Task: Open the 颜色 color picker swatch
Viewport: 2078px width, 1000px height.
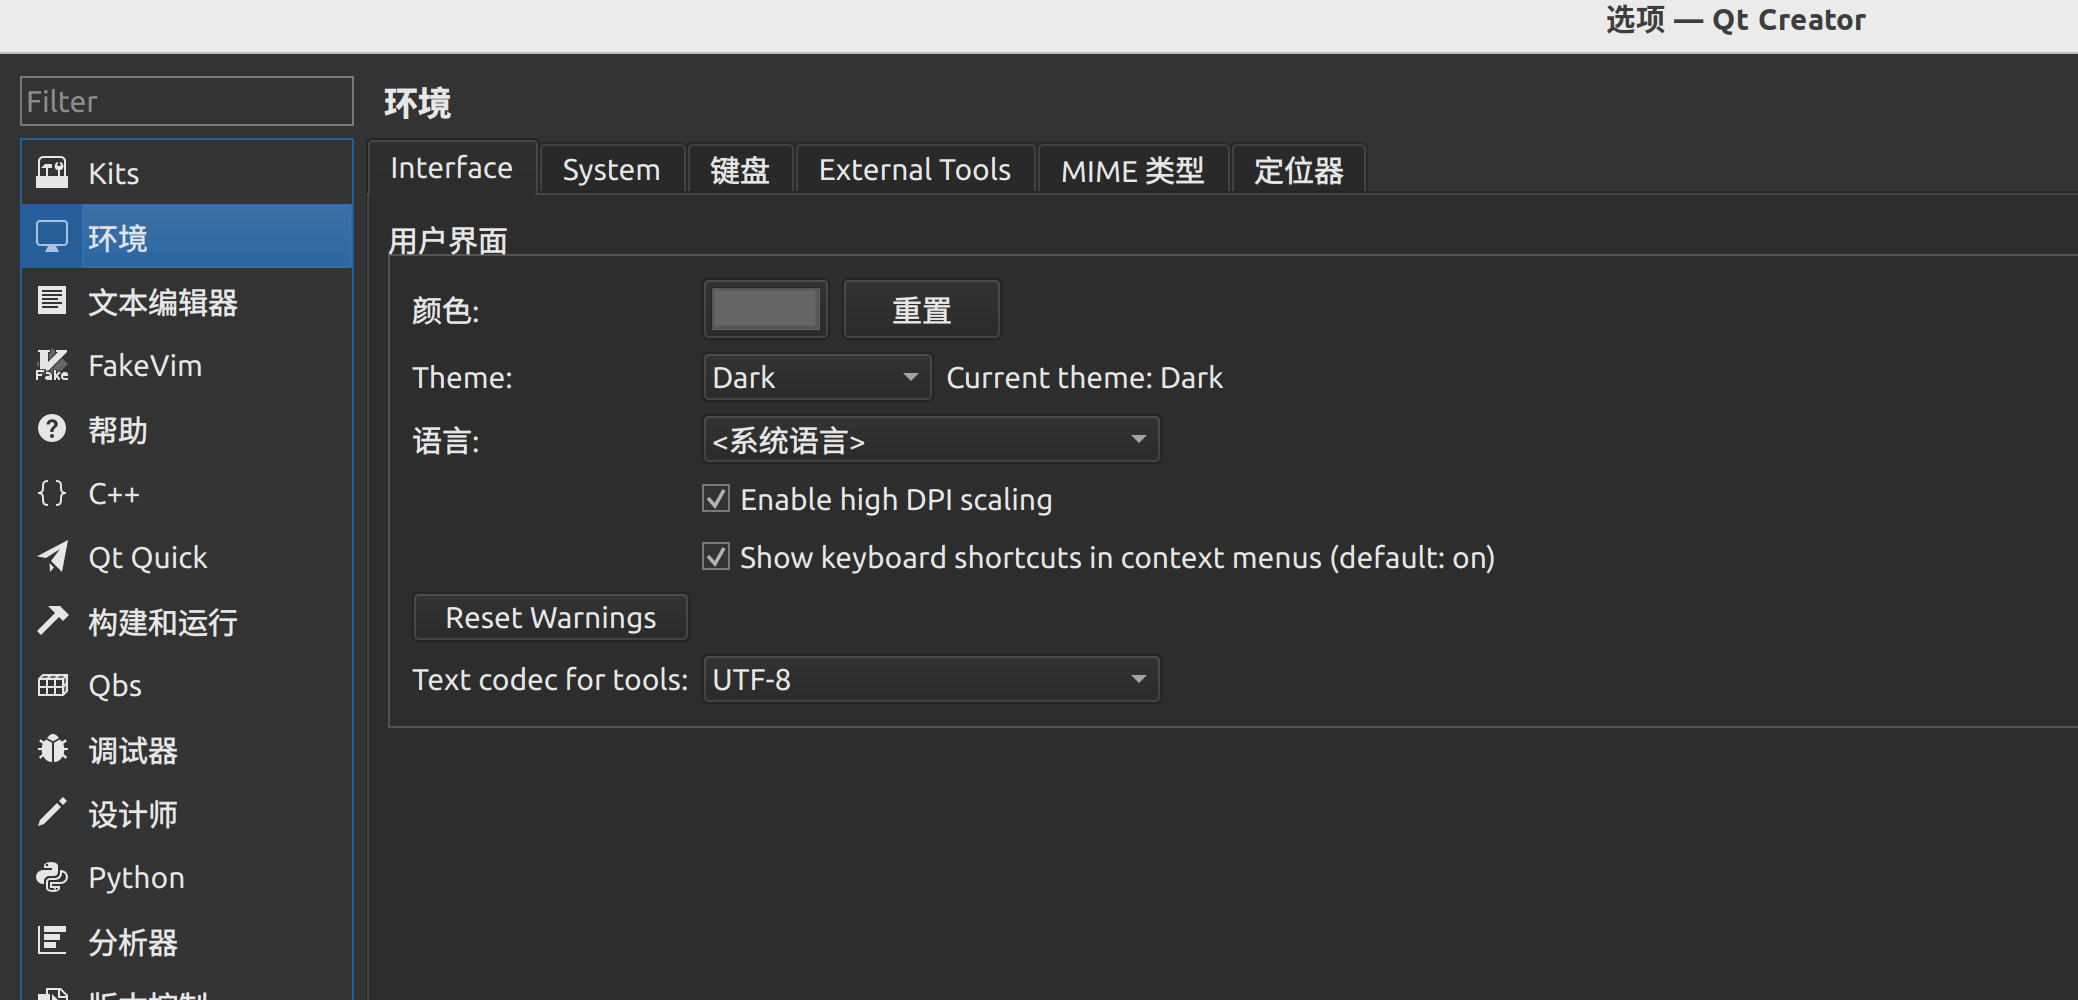Action: (766, 309)
